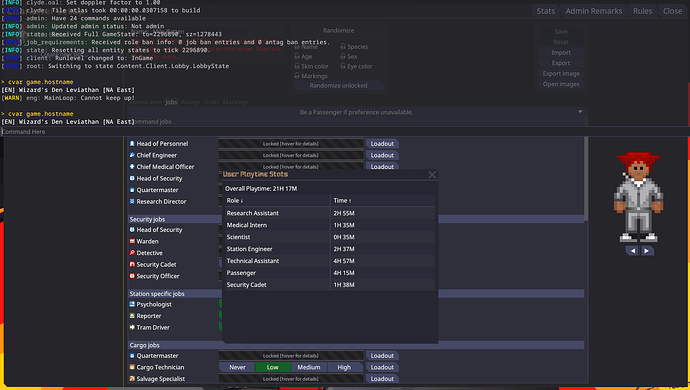This screenshot has height=390, width=690.
Task: Toggle the Sex randomize lock
Action: coord(343,56)
